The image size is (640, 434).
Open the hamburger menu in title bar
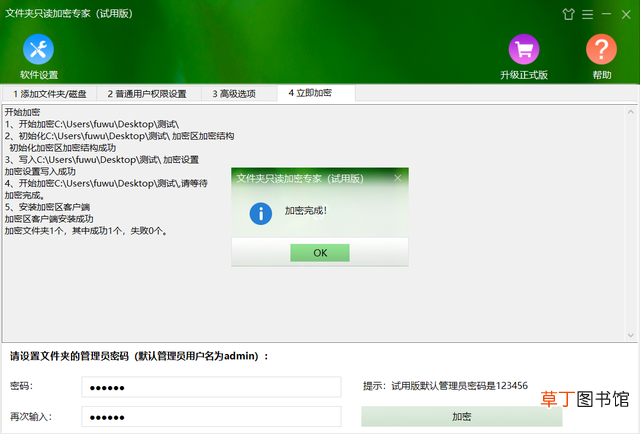pos(587,14)
